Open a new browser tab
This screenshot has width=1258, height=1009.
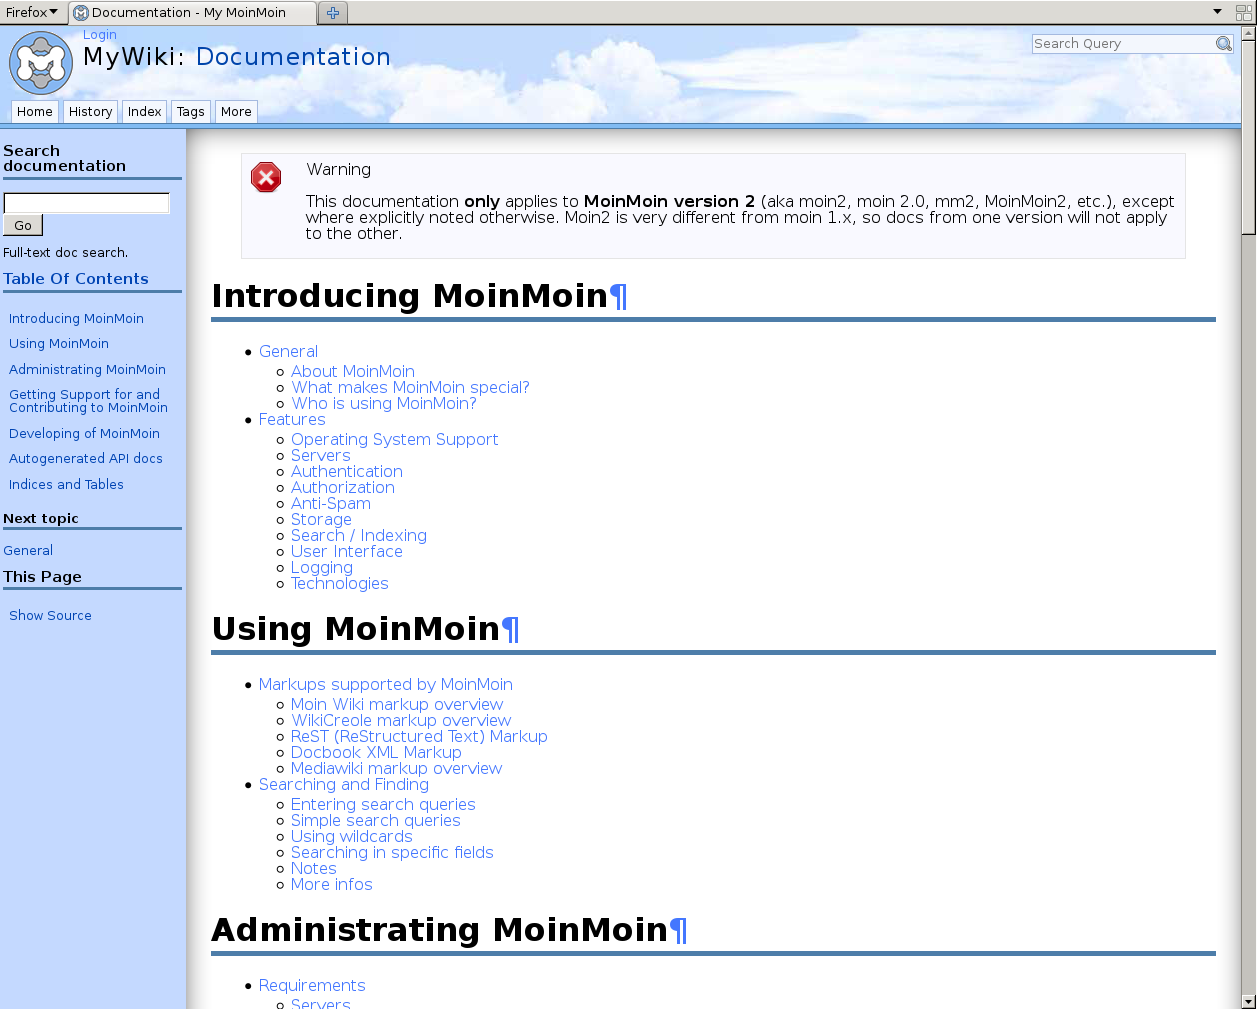[333, 13]
